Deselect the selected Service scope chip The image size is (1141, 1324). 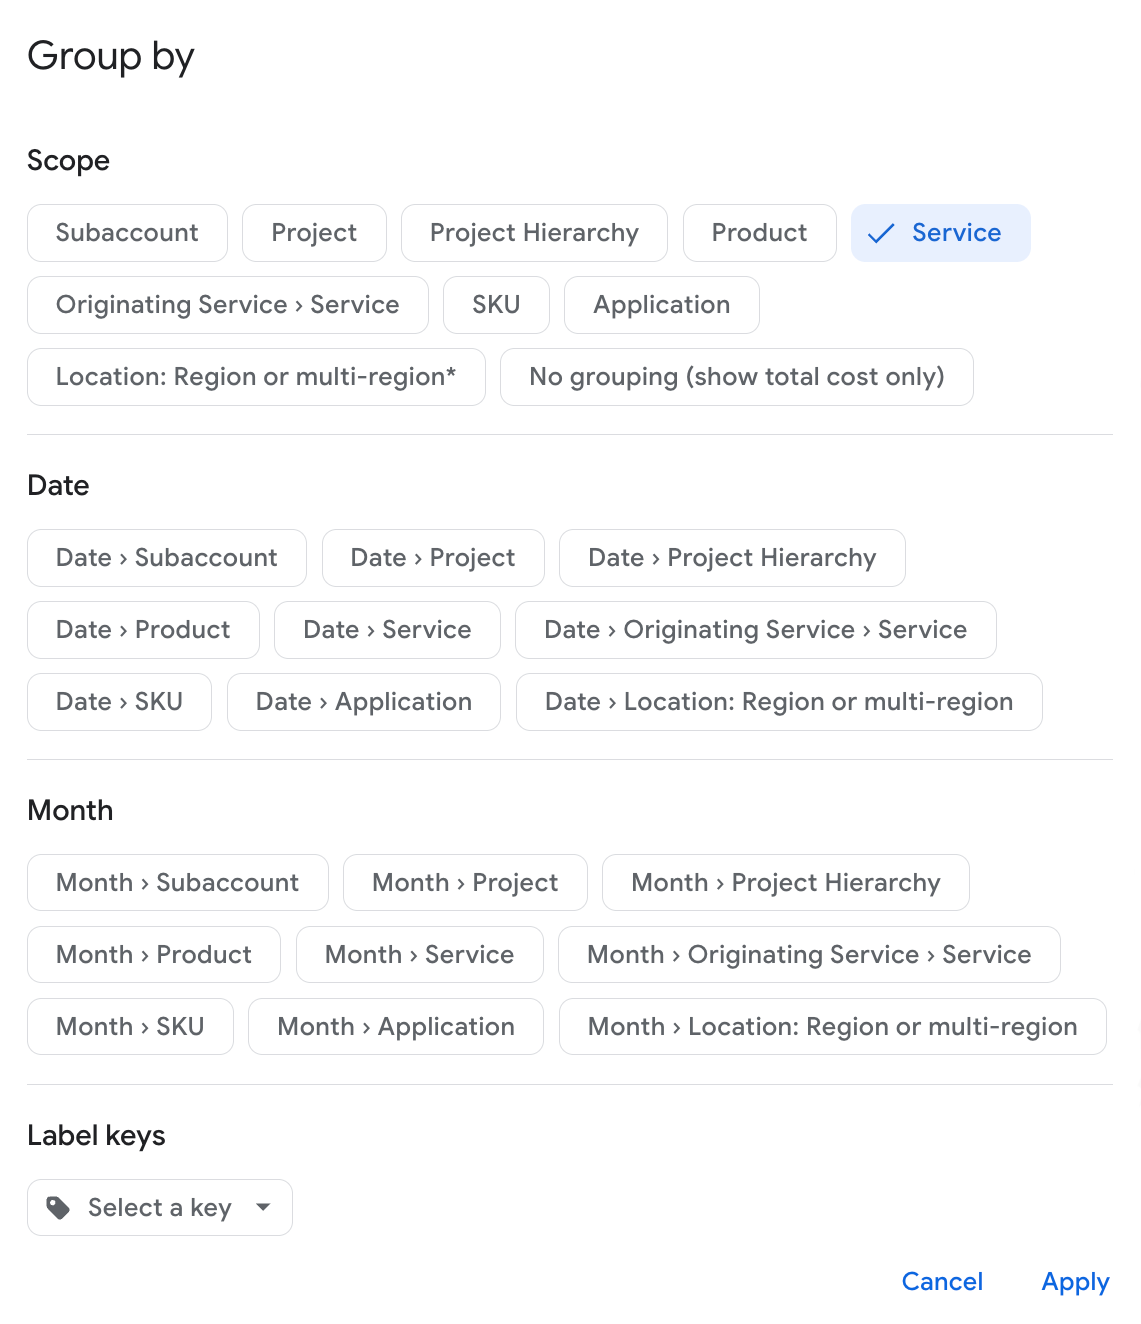(x=940, y=233)
